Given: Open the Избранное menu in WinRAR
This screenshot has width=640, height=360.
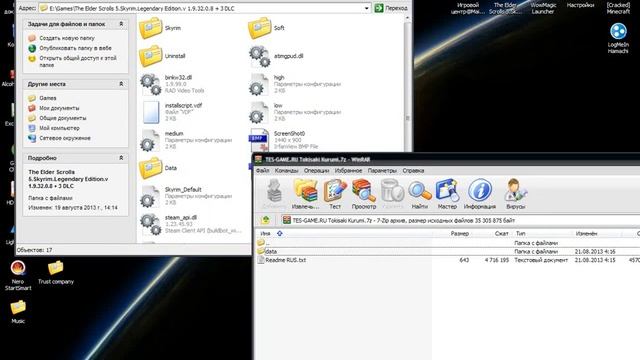Looking at the screenshot, I should tap(348, 171).
